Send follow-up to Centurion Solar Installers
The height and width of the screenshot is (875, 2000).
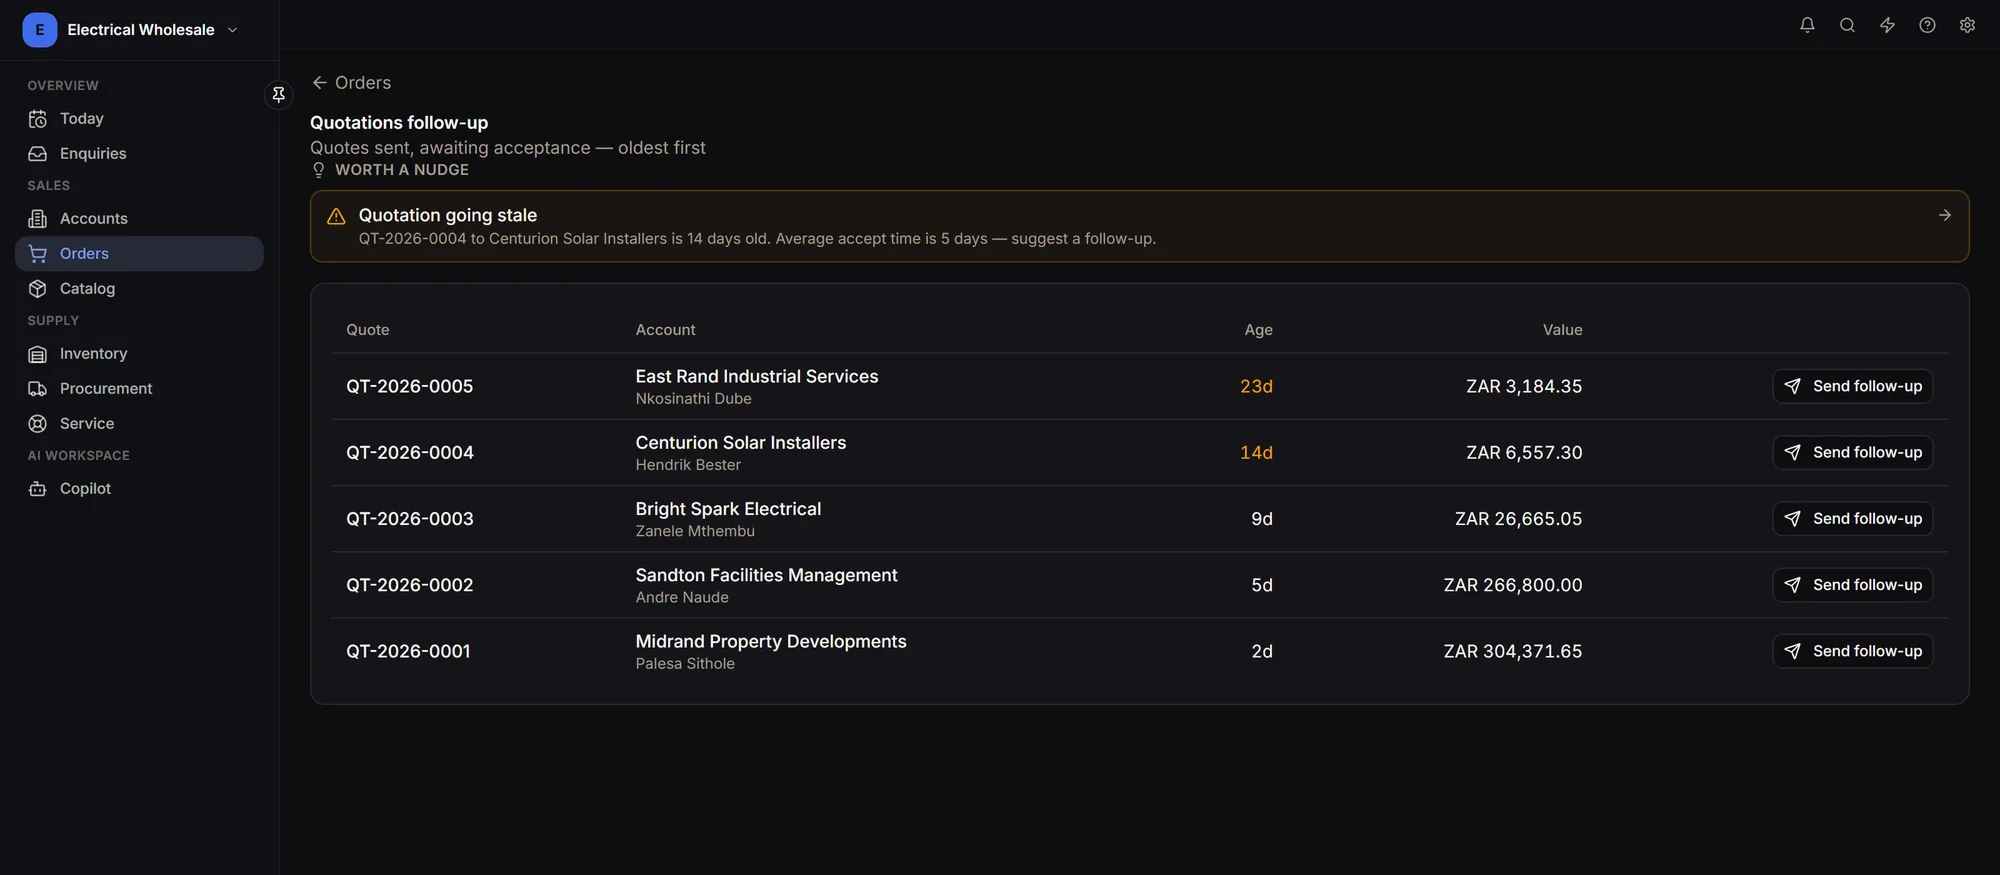pos(1852,452)
